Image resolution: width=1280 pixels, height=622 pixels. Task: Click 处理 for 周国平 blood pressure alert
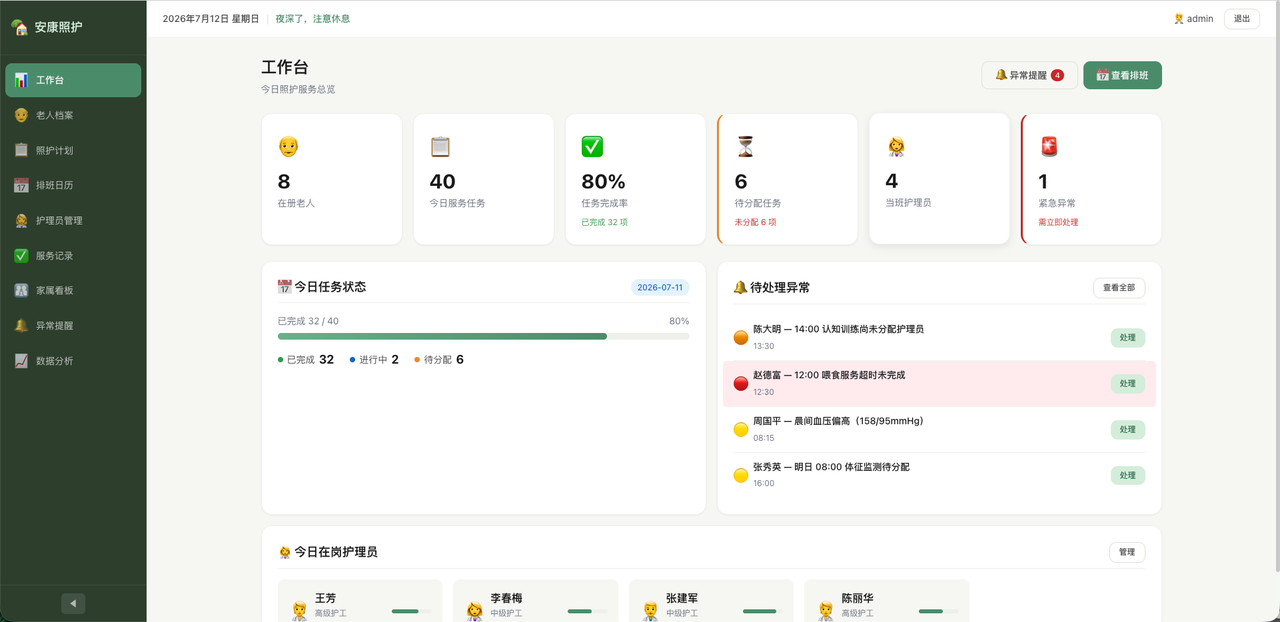pos(1128,430)
